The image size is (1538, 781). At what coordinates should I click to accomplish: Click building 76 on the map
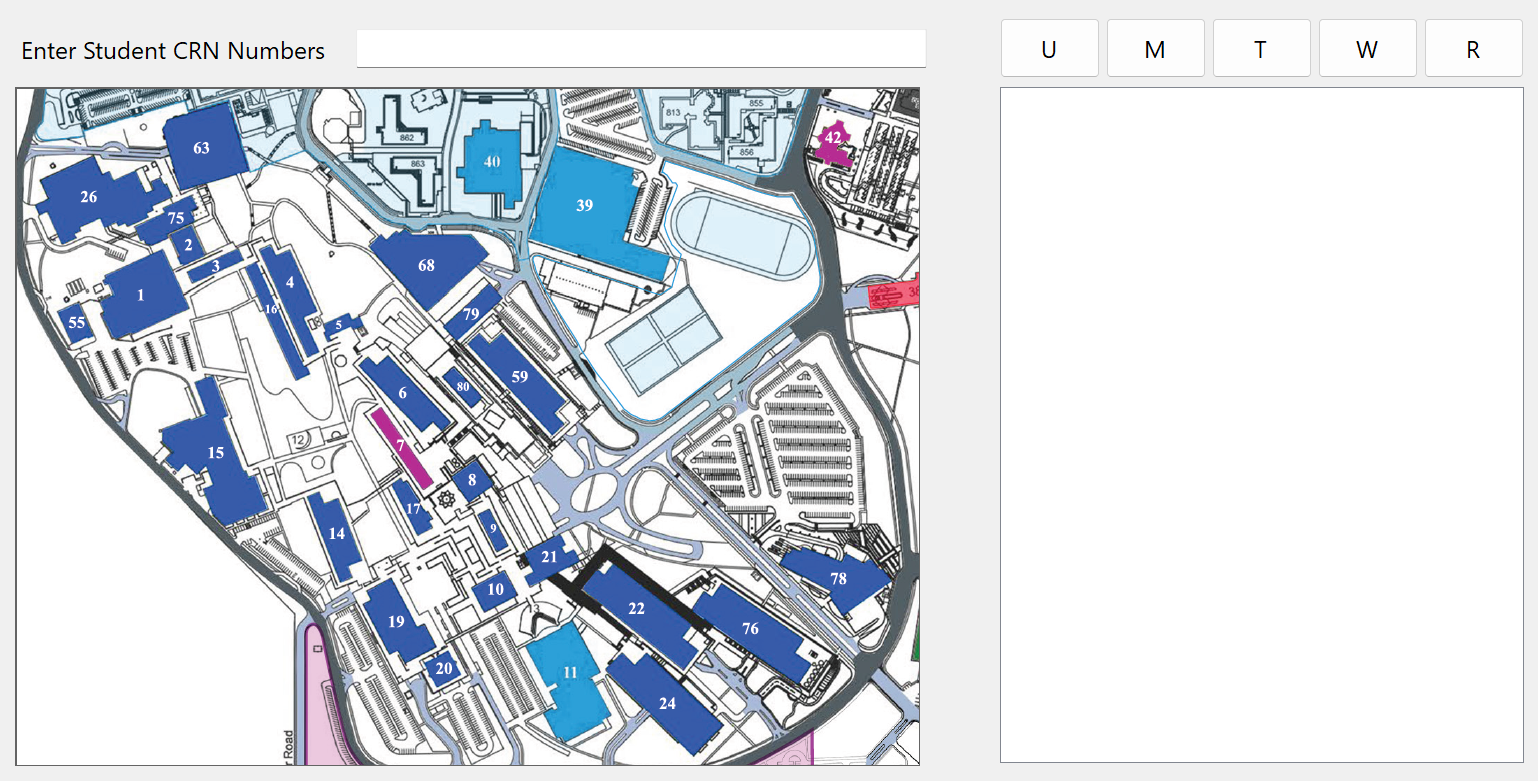[x=750, y=628]
